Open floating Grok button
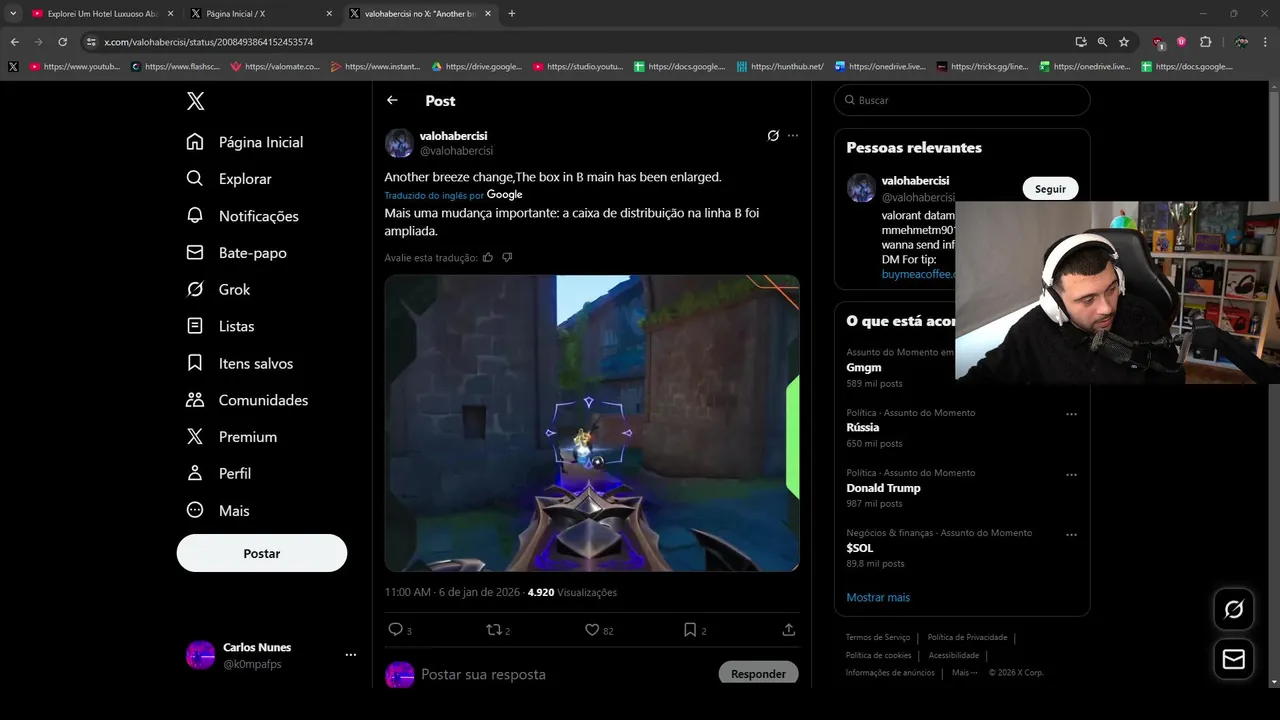This screenshot has width=1280, height=720. pos(1234,610)
